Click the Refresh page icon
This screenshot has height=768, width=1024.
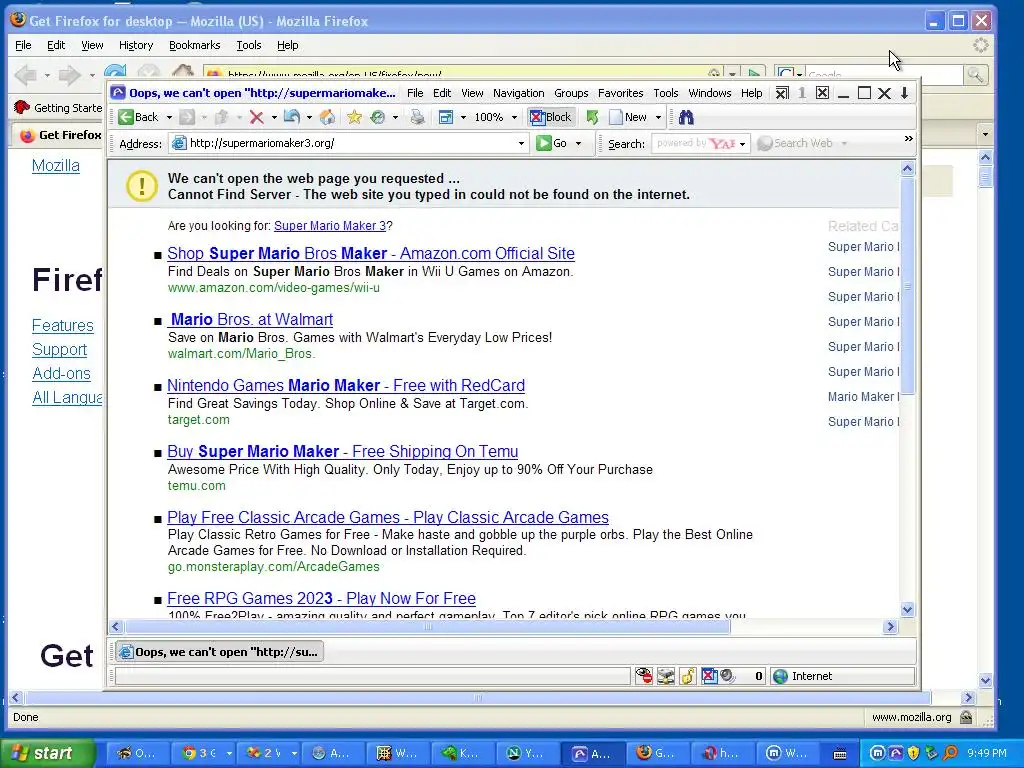coord(292,117)
